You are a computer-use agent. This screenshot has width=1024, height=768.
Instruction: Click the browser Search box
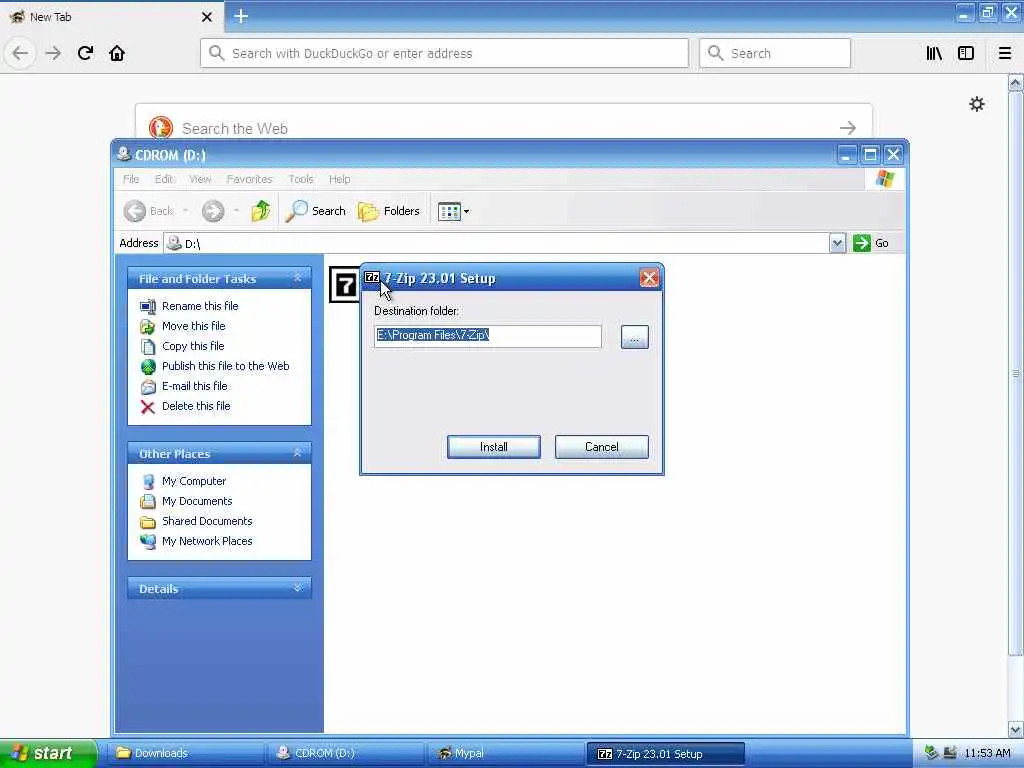(x=775, y=53)
